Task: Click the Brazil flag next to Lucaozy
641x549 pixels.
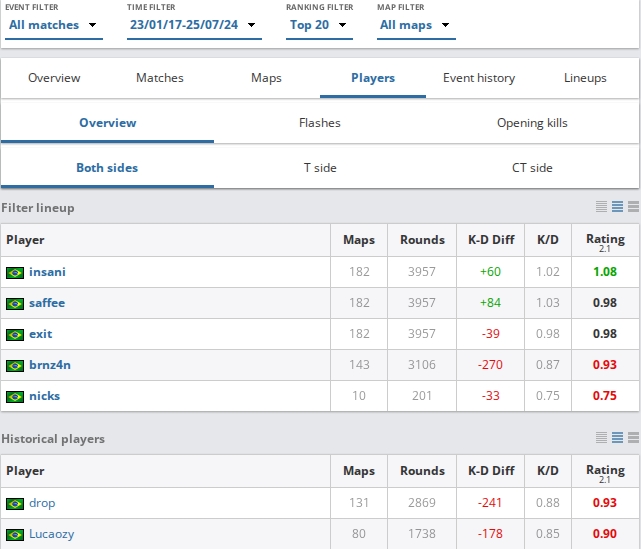Action: [x=15, y=535]
